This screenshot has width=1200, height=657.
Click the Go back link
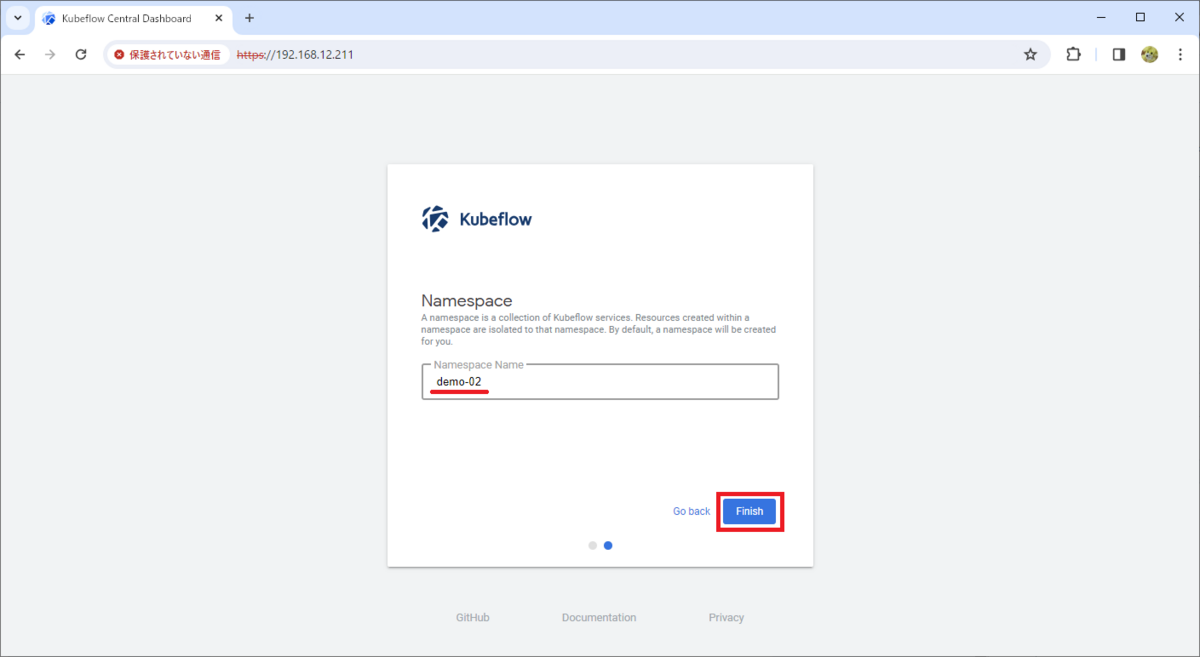(691, 511)
